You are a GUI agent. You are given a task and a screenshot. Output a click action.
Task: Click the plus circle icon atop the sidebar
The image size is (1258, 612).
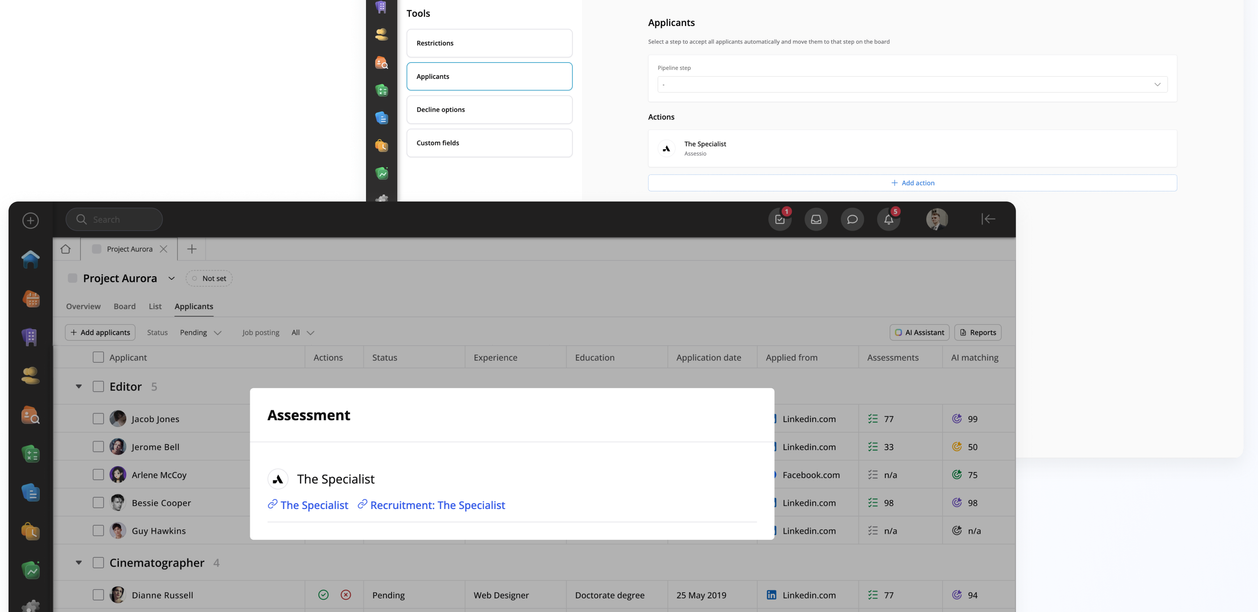[x=30, y=220]
